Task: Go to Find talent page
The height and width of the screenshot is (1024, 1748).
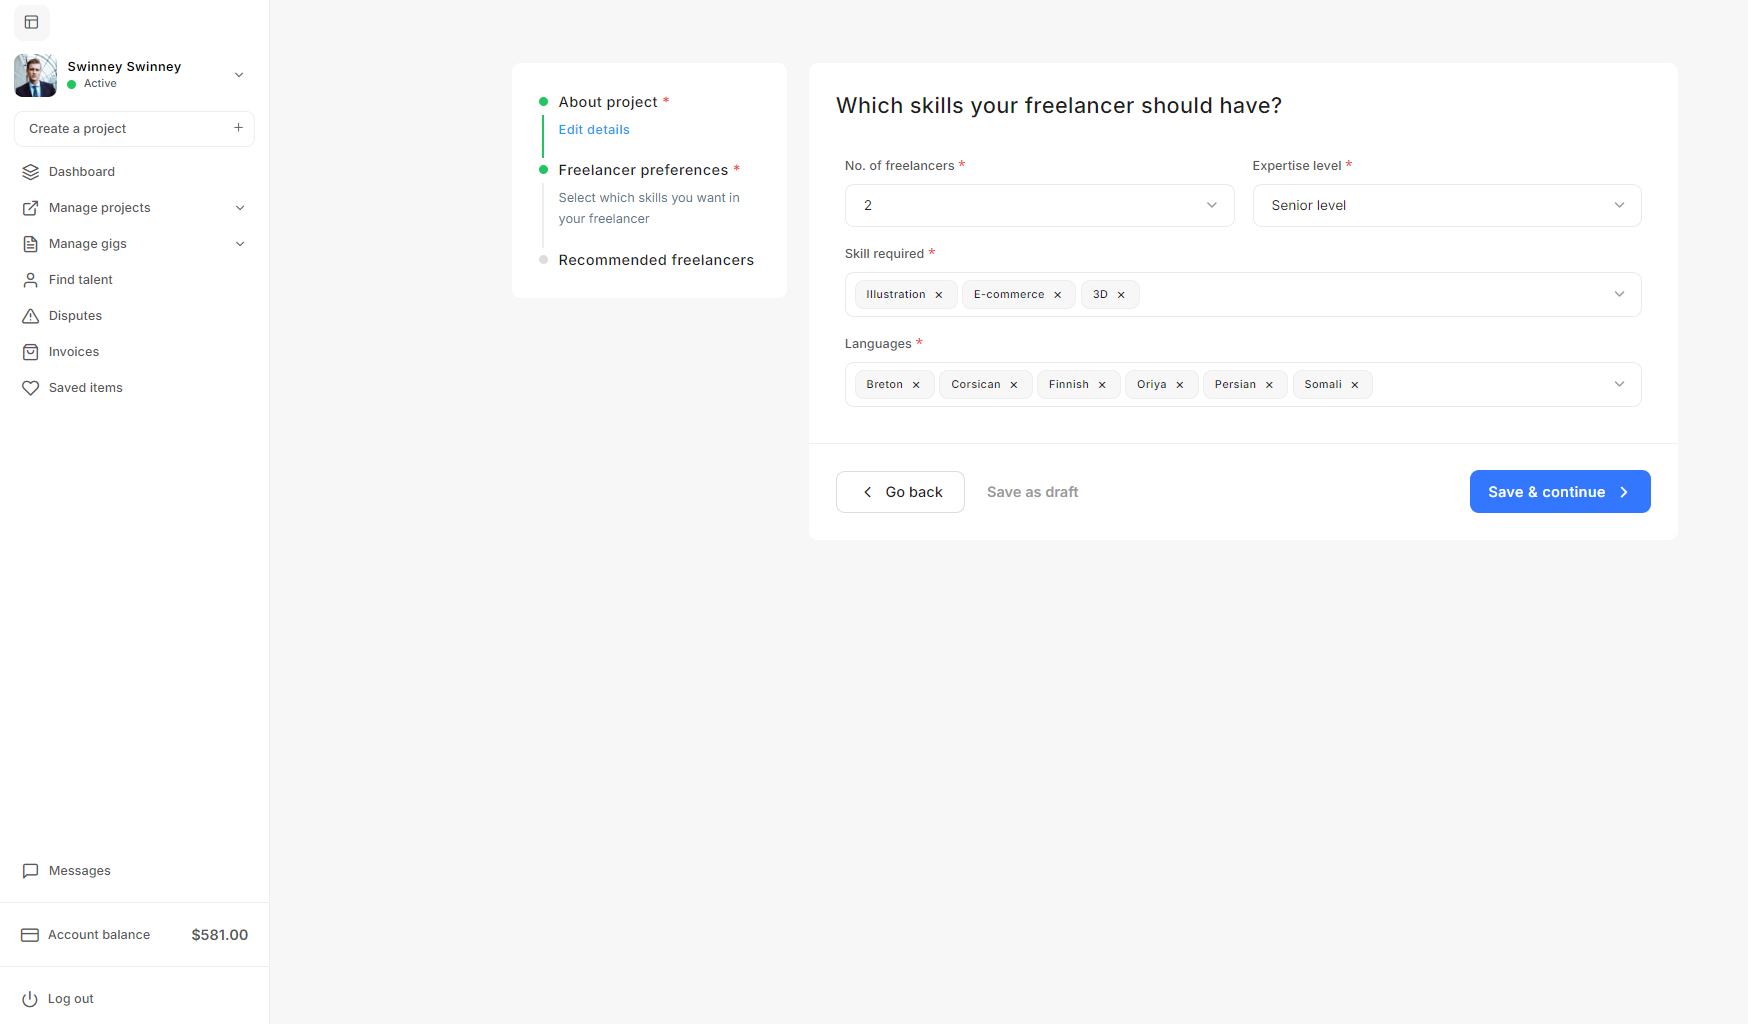Action: click(x=80, y=280)
